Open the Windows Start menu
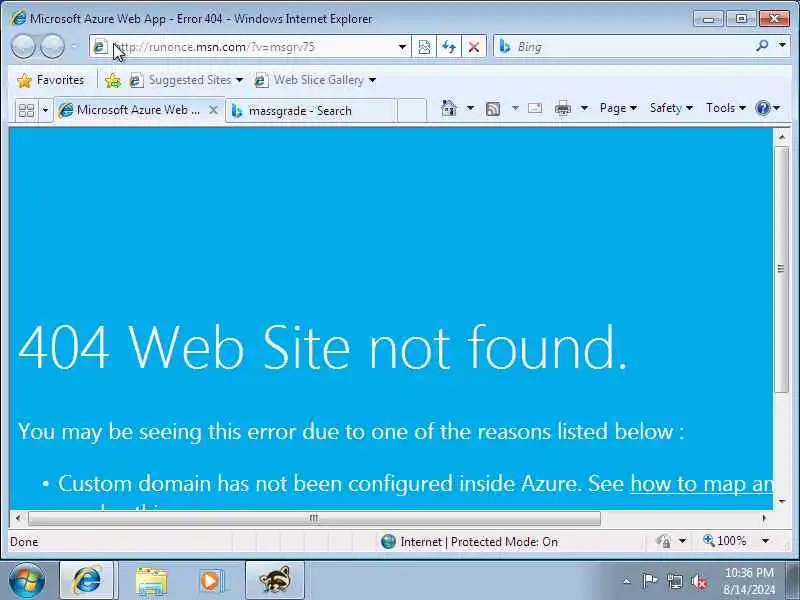 27,581
